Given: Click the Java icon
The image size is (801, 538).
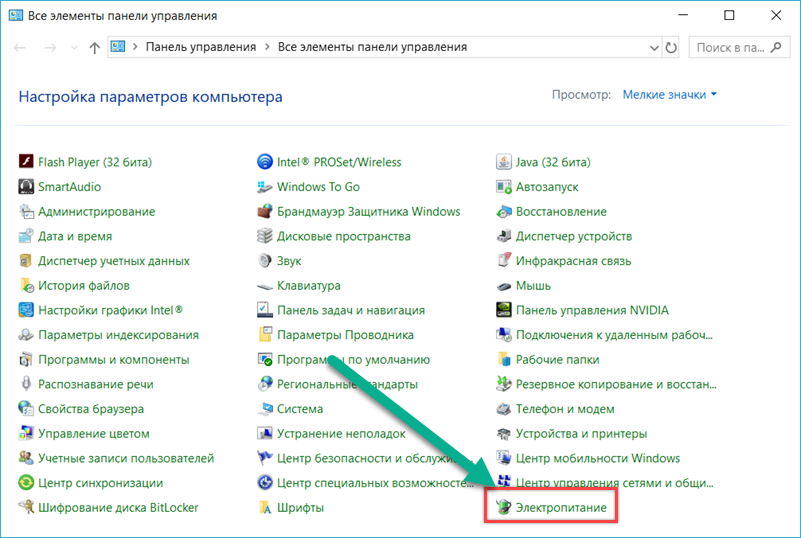Looking at the screenshot, I should pos(504,162).
